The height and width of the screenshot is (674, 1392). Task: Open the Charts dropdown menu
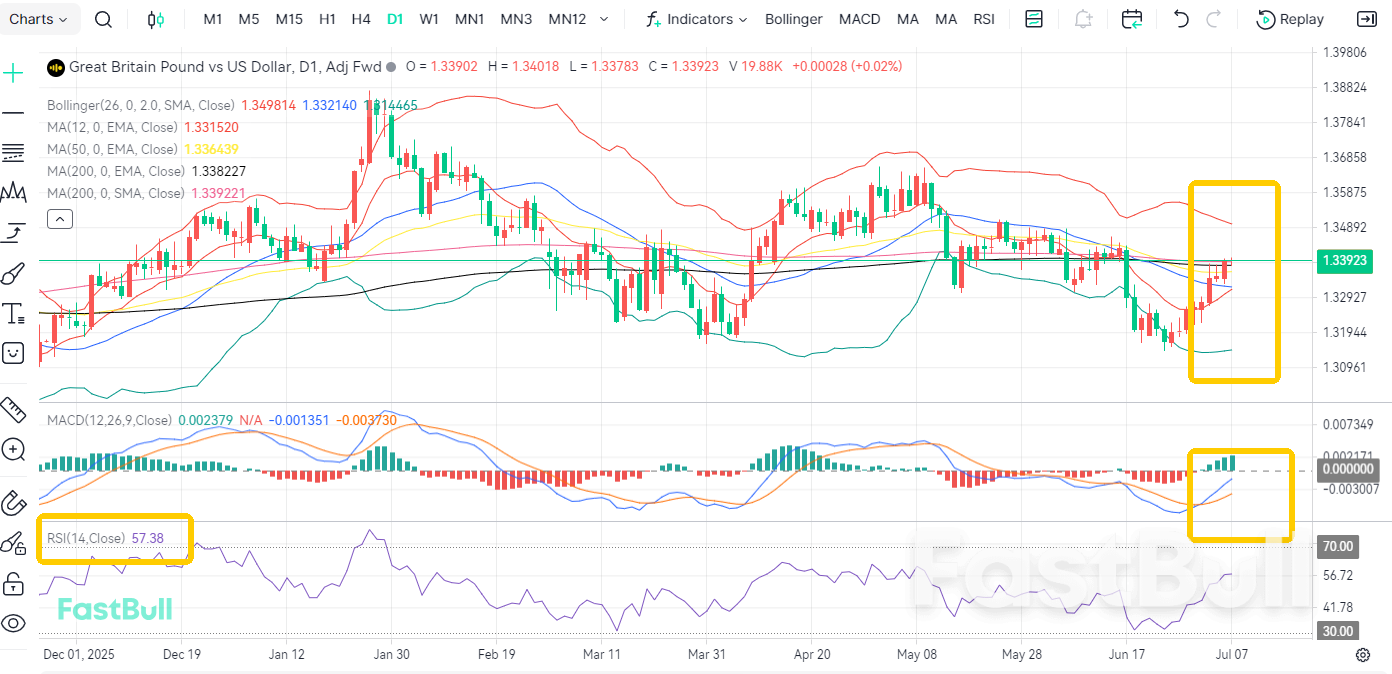(39, 19)
